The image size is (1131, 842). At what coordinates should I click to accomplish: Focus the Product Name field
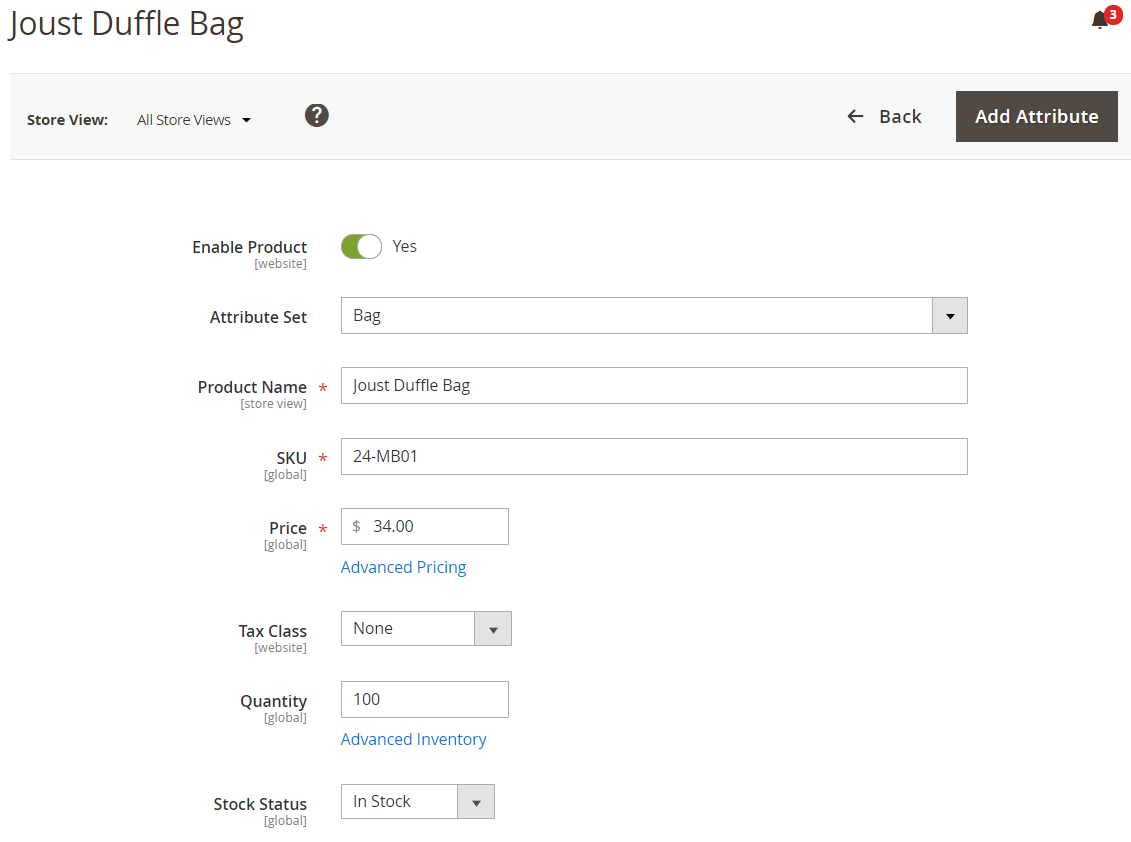point(654,385)
